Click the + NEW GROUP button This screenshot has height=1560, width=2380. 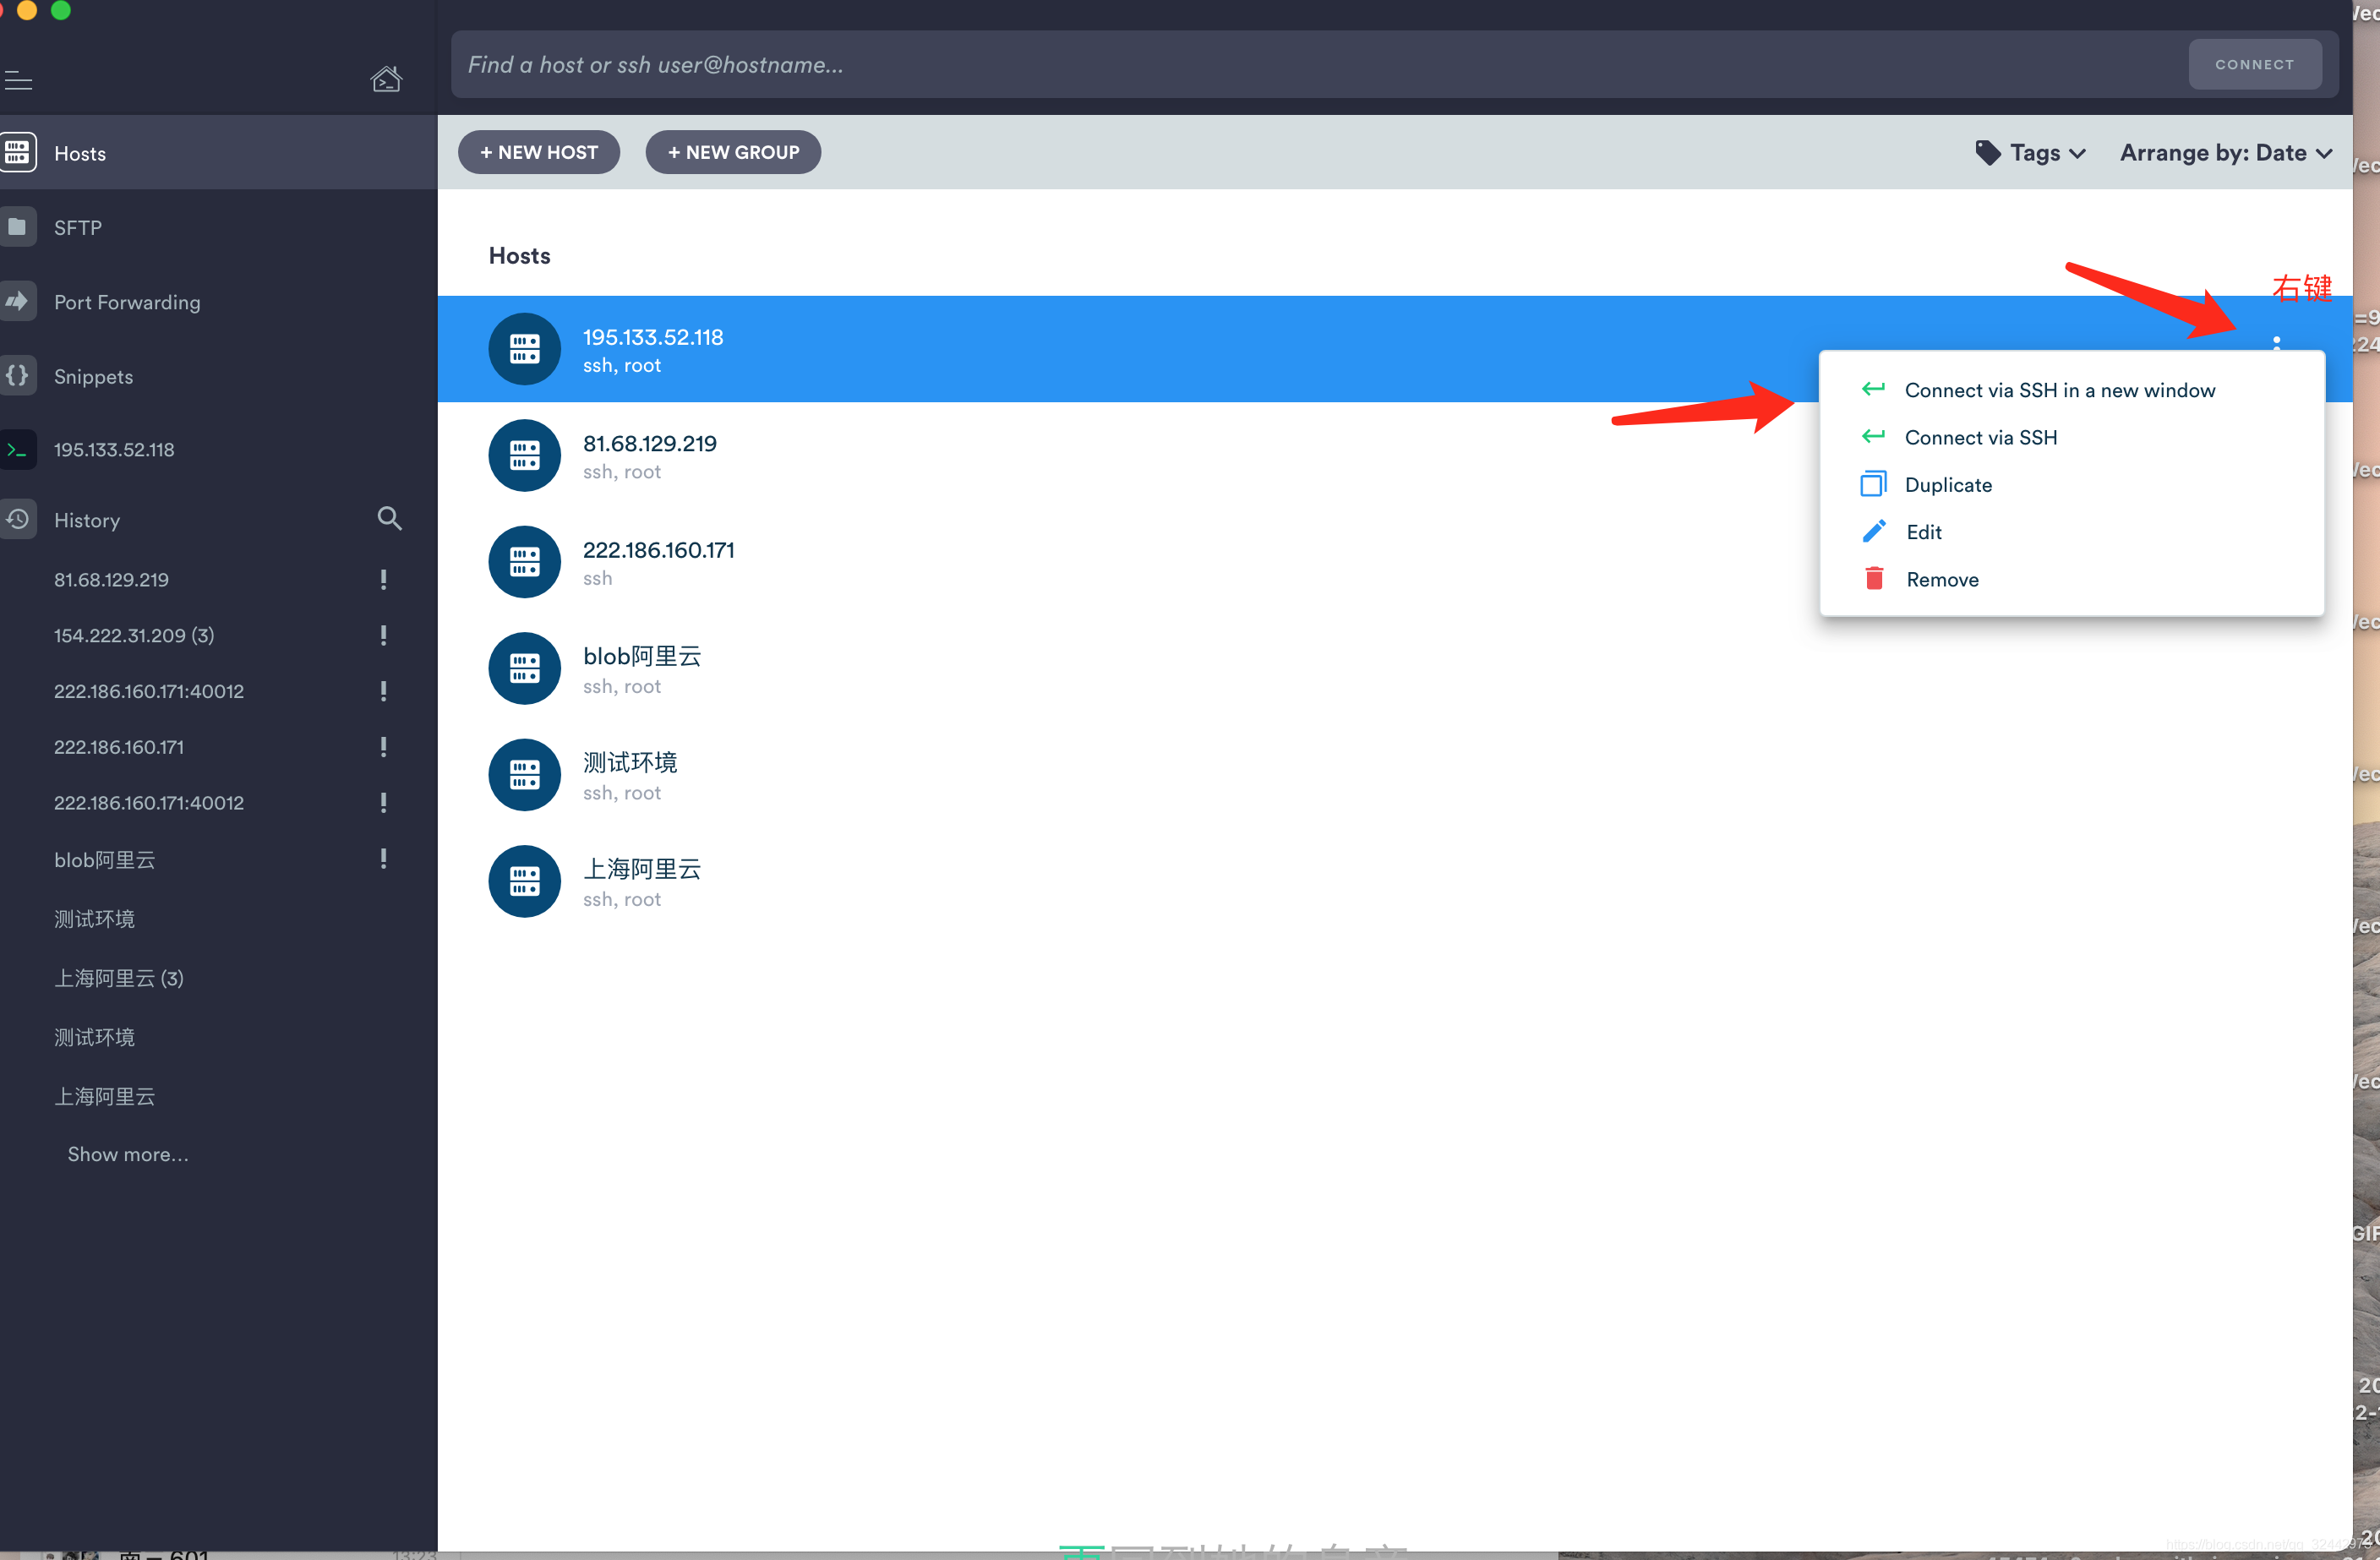pyautogui.click(x=733, y=151)
